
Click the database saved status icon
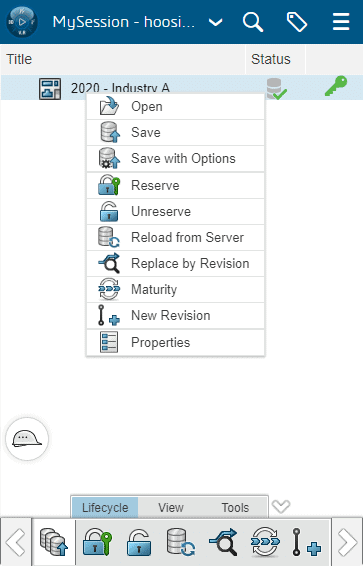coord(276,88)
